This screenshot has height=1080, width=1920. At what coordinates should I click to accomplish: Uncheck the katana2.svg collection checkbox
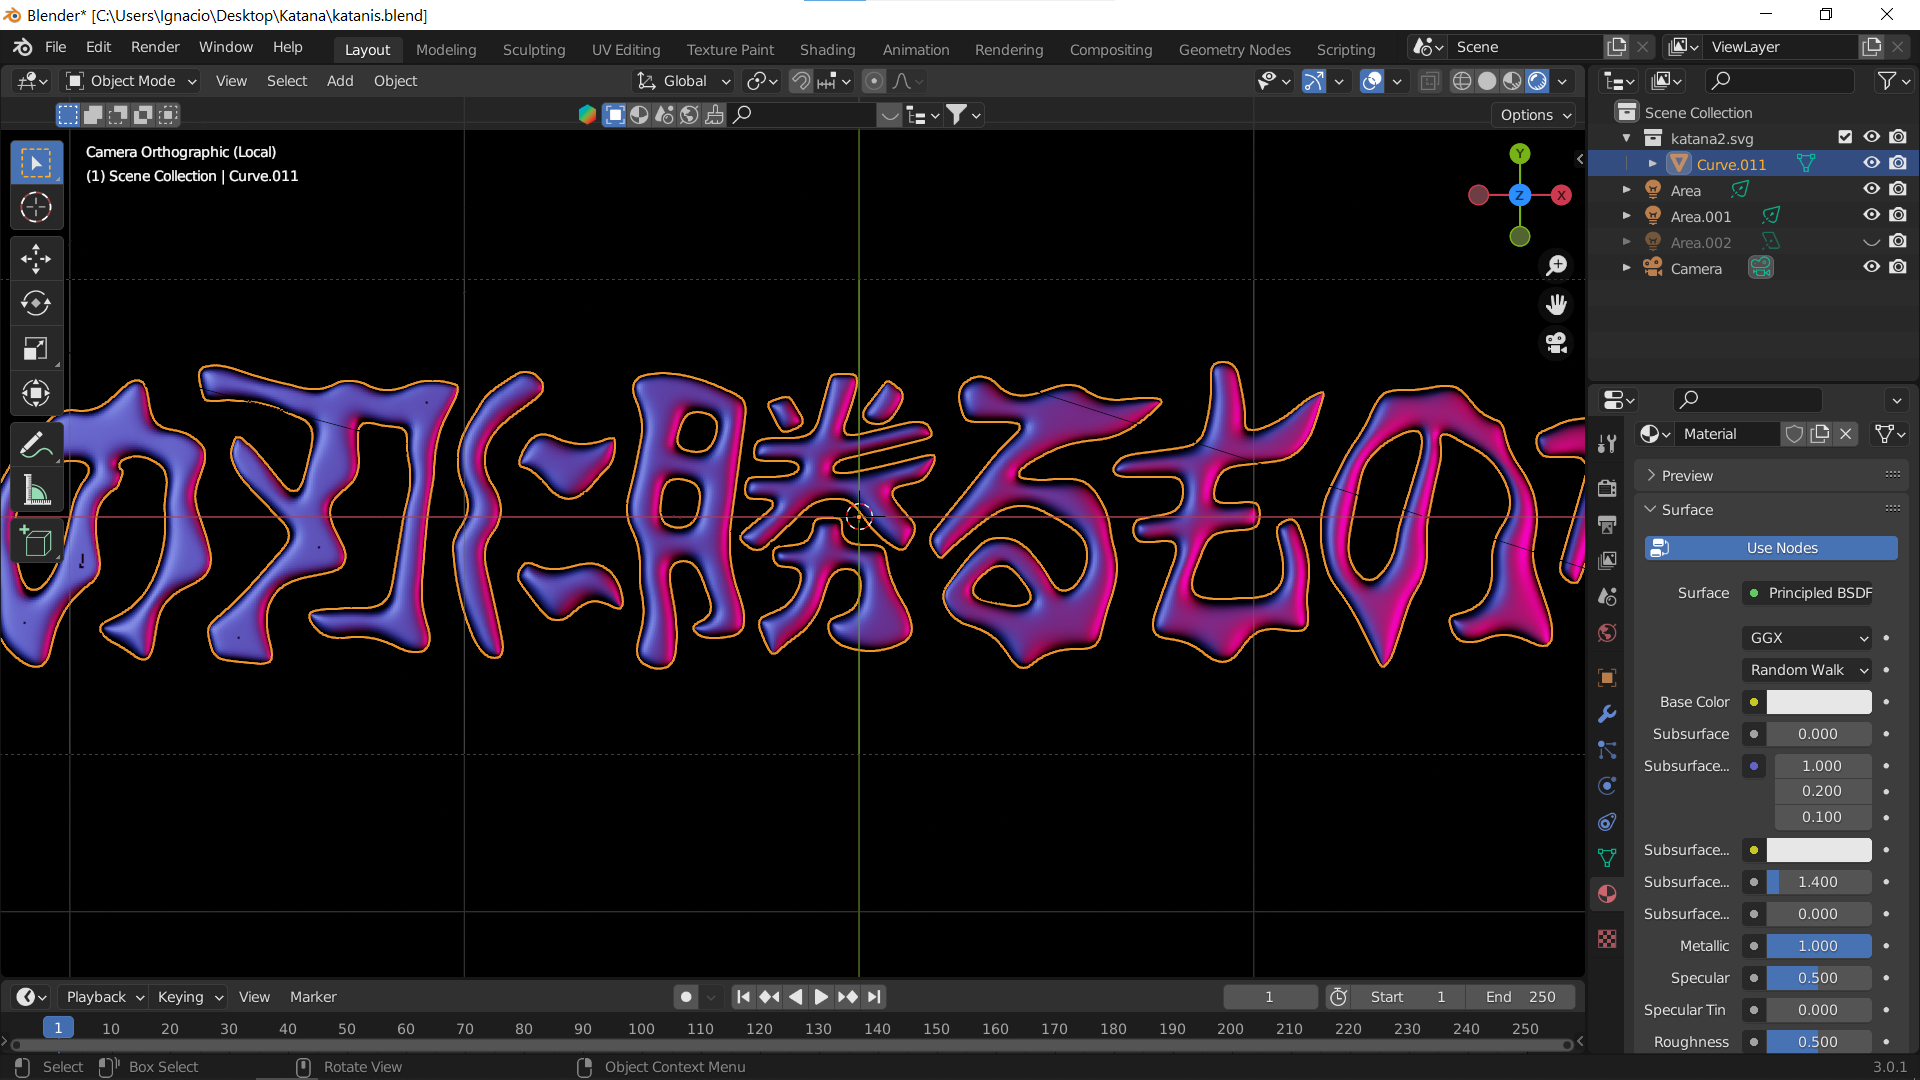1845,138
